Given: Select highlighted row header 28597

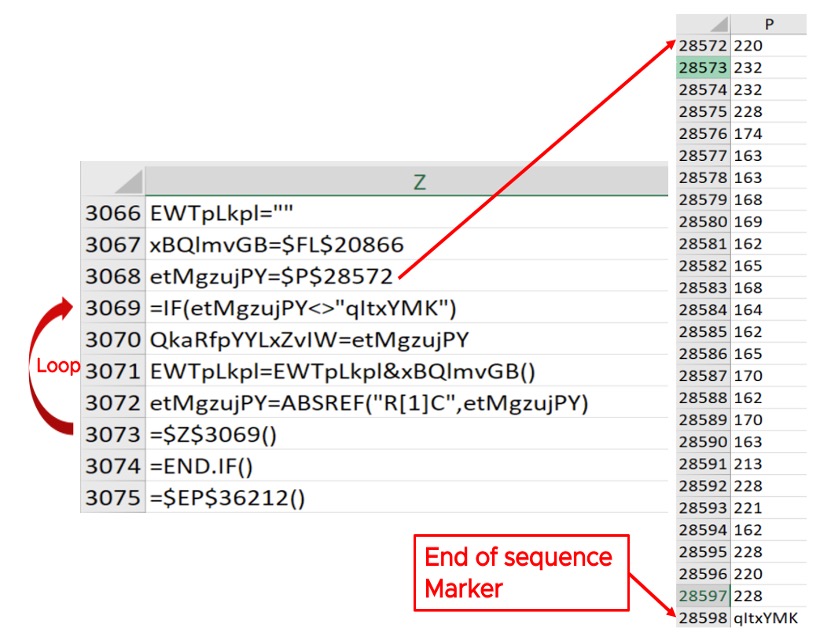Looking at the screenshot, I should point(703,596).
